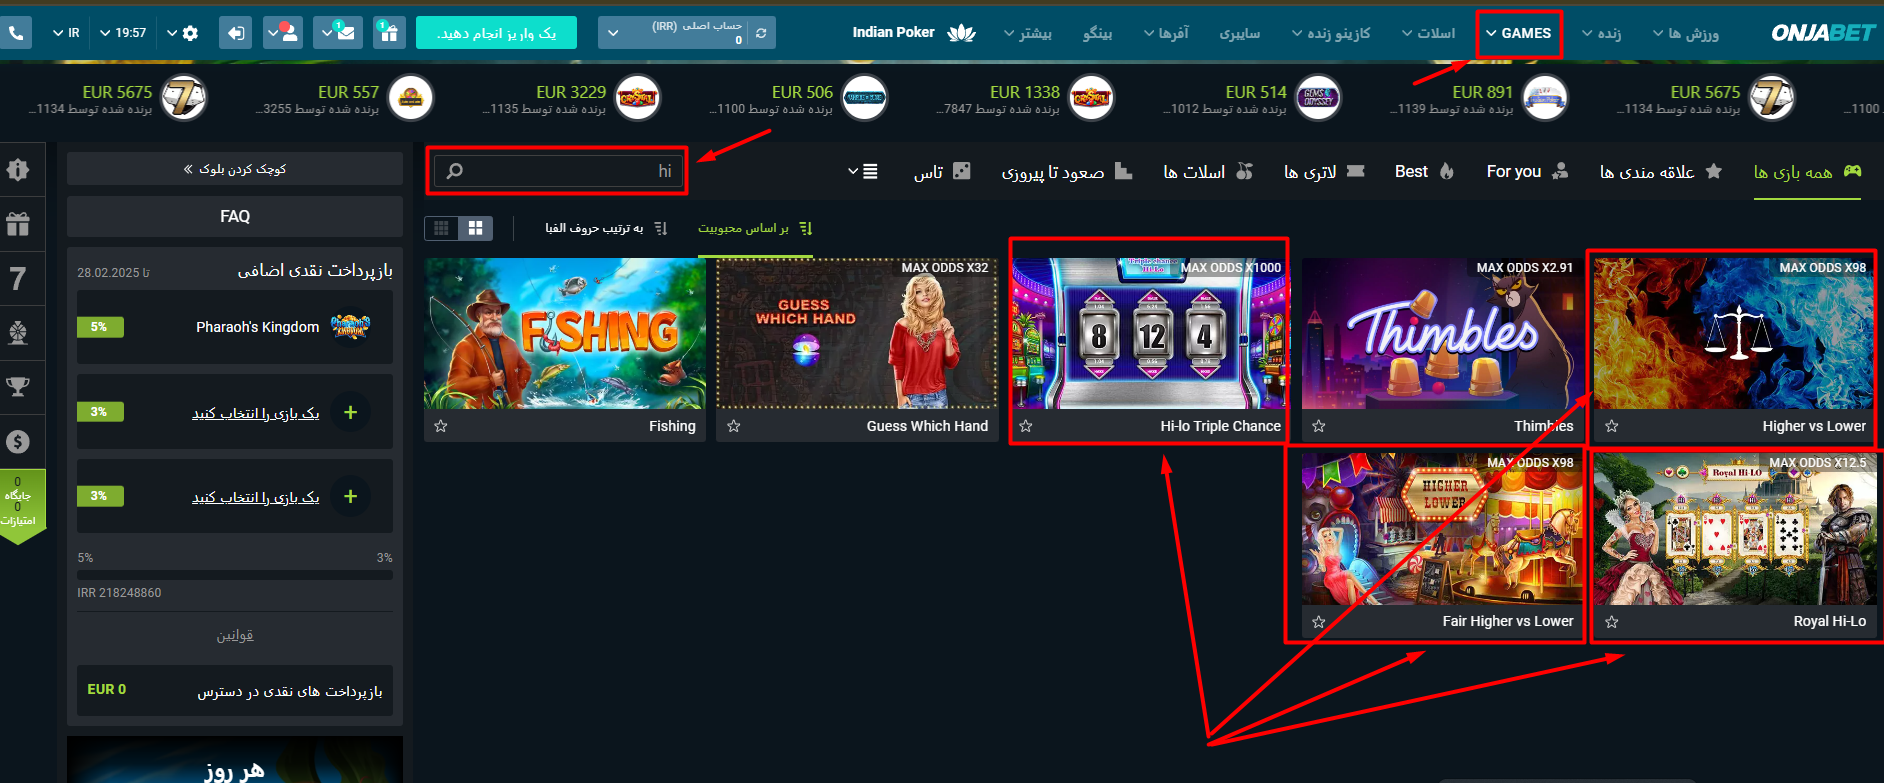Switch to large grid view

[x=475, y=228]
